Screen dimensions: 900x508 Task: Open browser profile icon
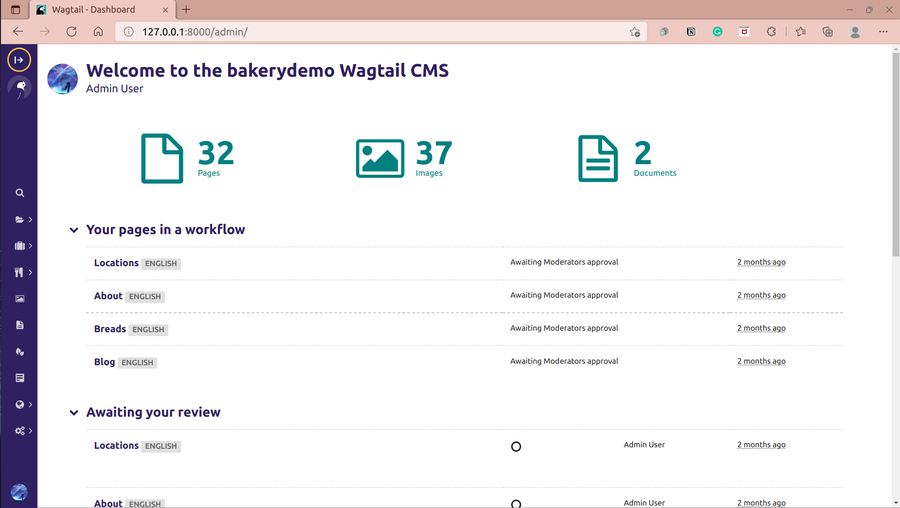pyautogui.click(x=855, y=32)
